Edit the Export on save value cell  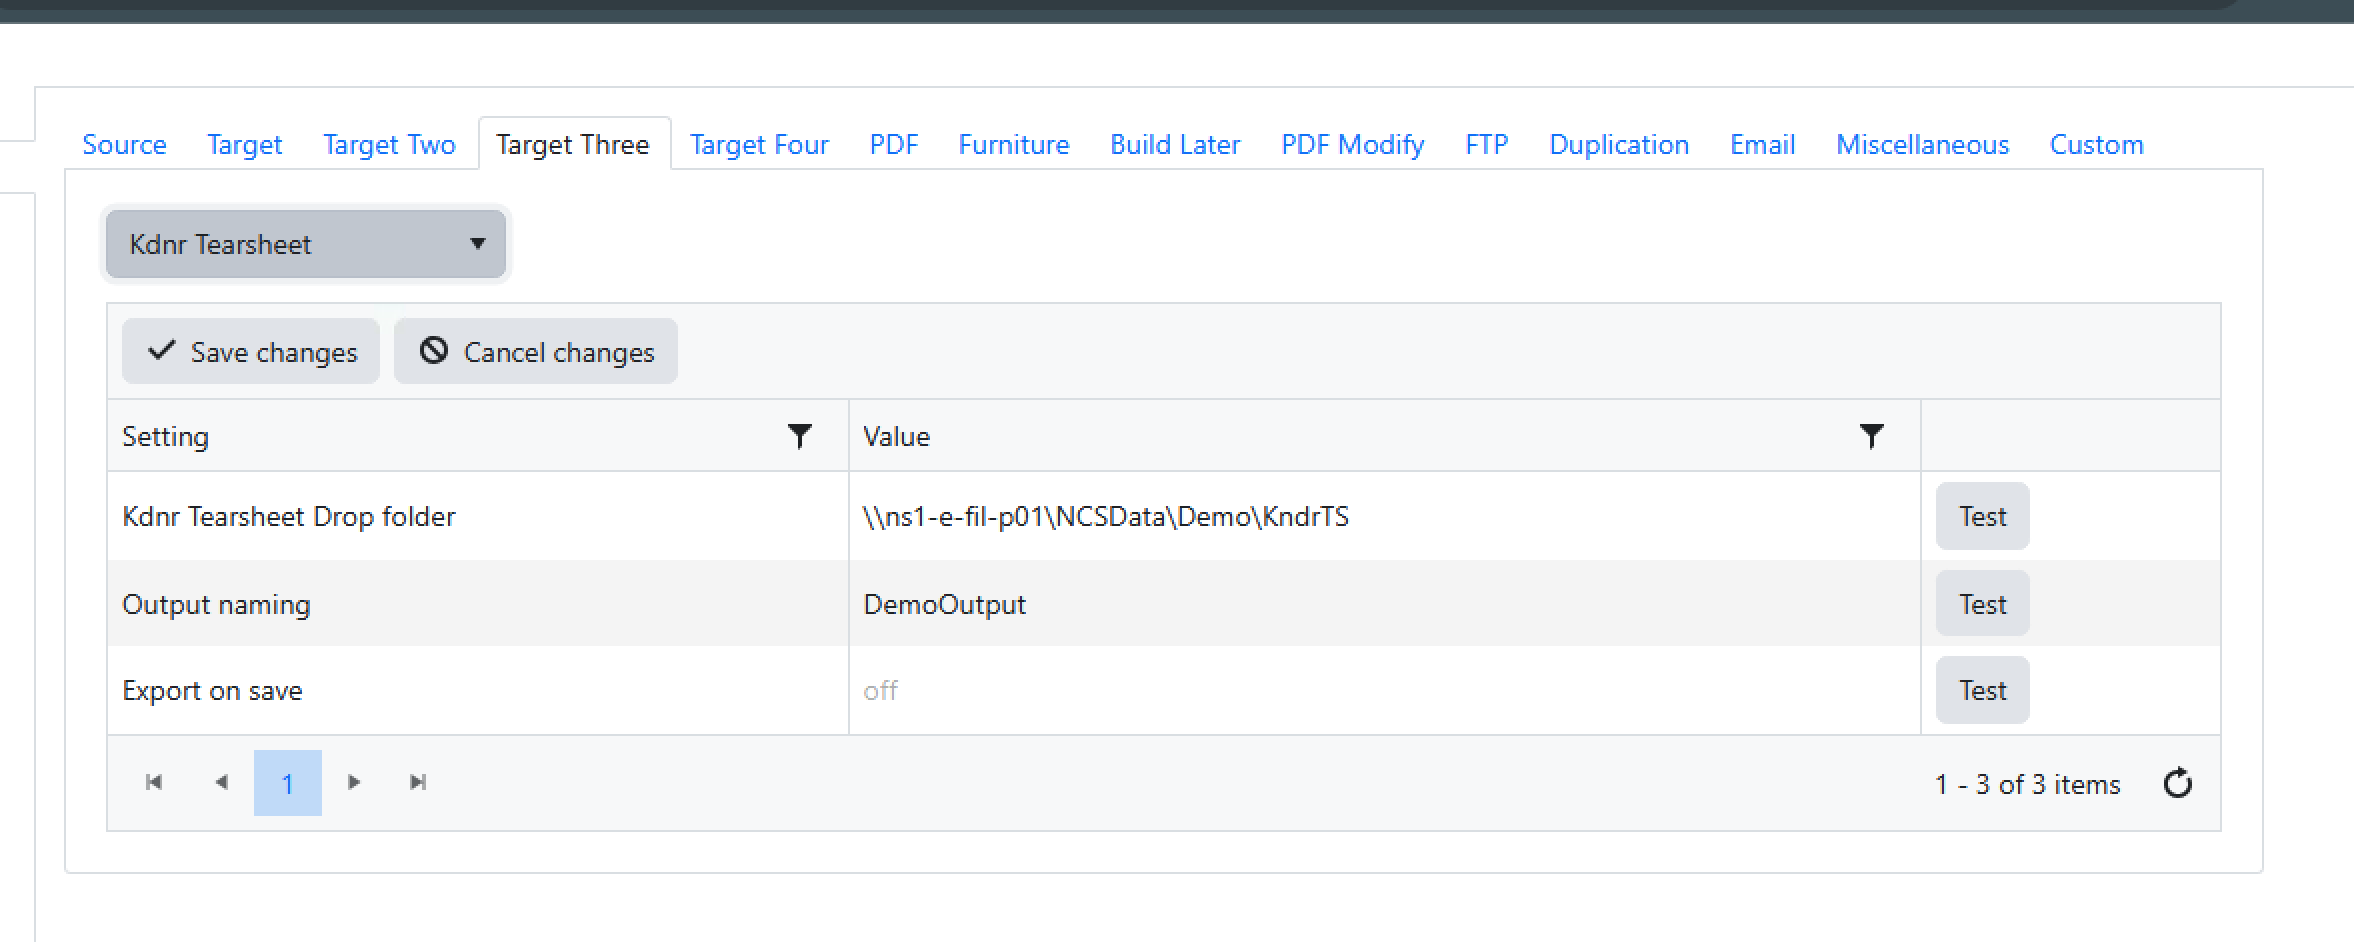tap(1383, 690)
